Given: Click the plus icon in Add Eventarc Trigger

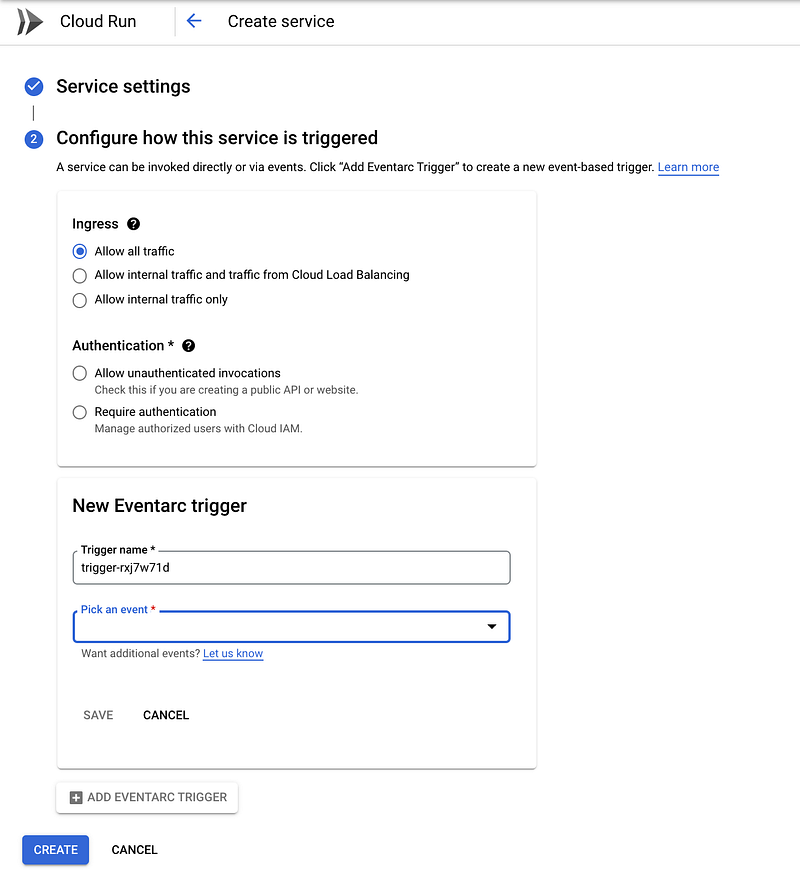Looking at the screenshot, I should [x=76, y=797].
